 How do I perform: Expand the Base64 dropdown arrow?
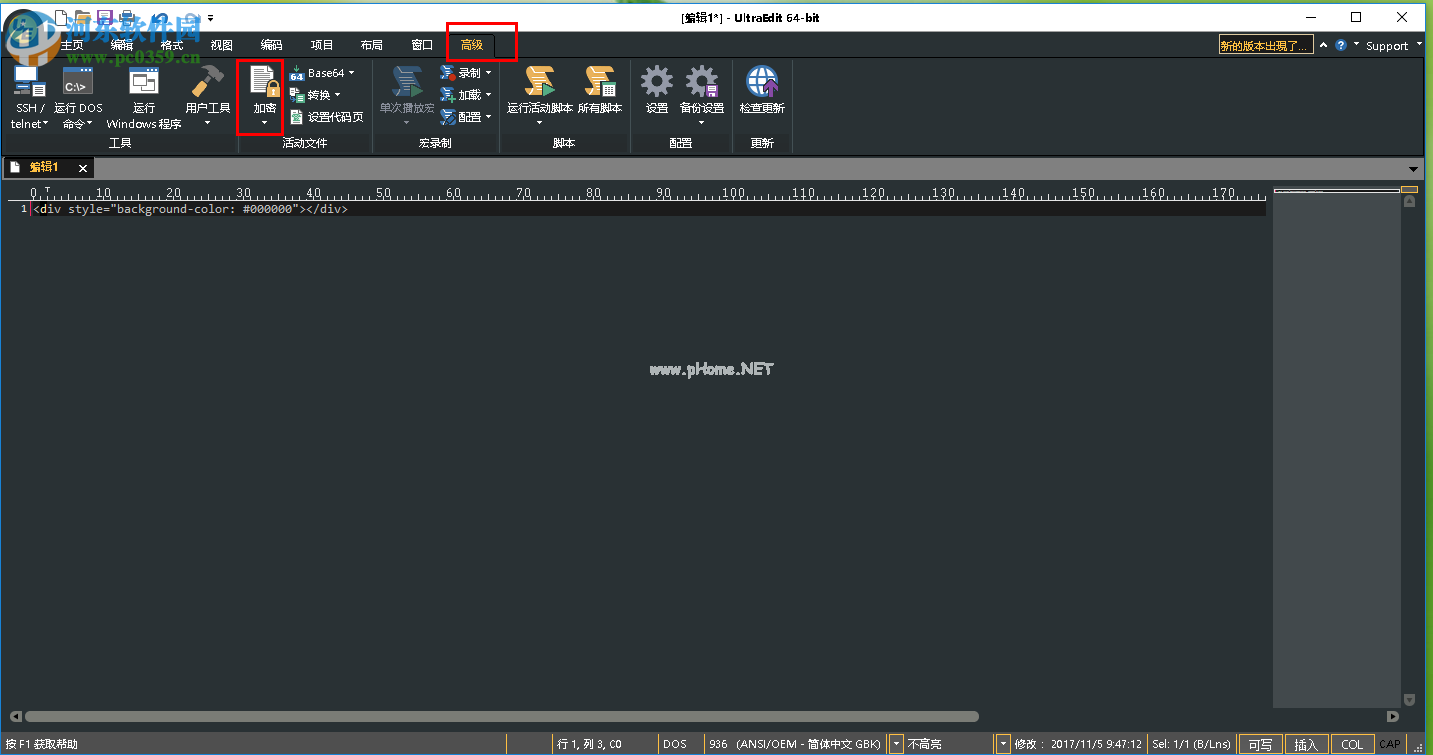[x=352, y=73]
